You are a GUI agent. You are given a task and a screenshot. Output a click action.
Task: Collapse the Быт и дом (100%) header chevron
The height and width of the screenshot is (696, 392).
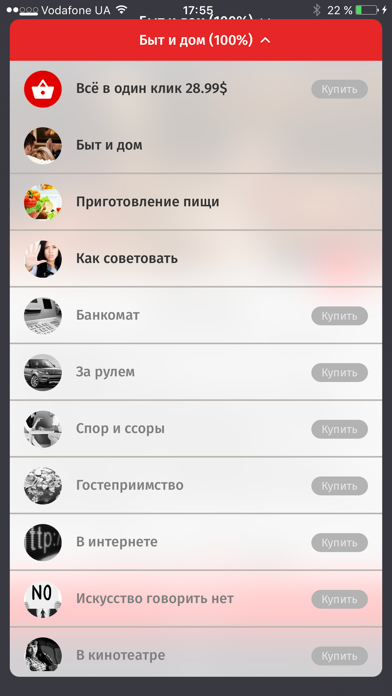(265, 40)
